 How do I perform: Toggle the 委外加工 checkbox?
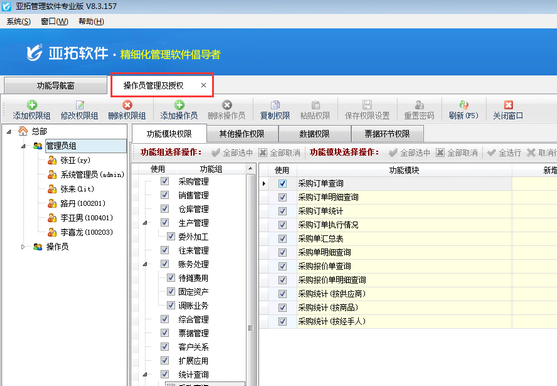171,236
